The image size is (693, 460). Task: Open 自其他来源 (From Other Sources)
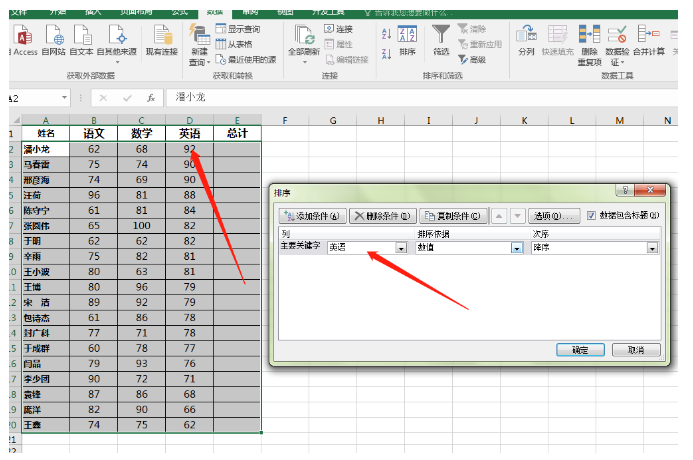117,42
